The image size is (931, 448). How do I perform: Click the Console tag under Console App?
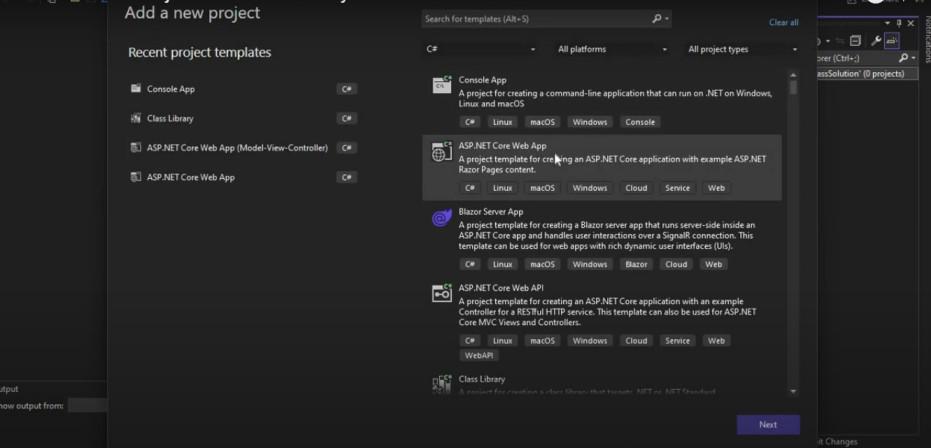click(640, 122)
